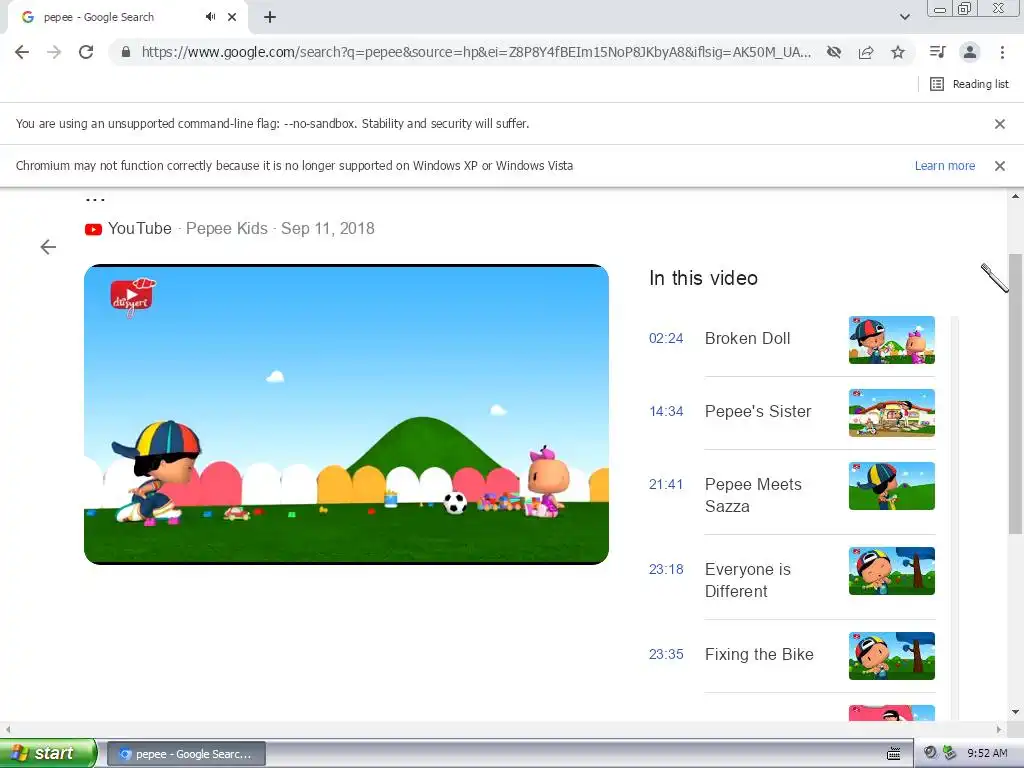Viewport: 1024px width, 768px height.
Task: Click the Pepee Kids channel name
Action: click(x=227, y=229)
